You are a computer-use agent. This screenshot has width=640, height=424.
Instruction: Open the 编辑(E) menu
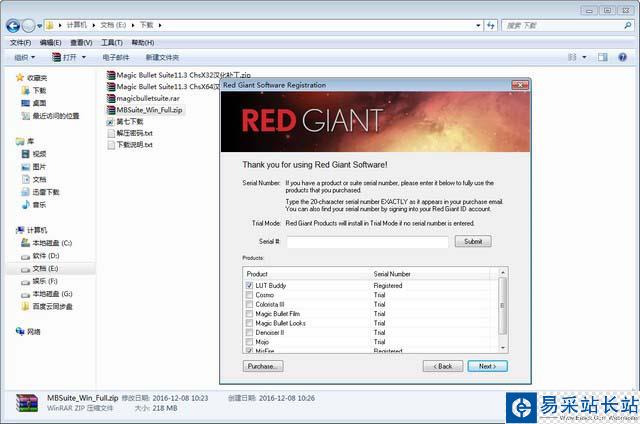(51, 42)
